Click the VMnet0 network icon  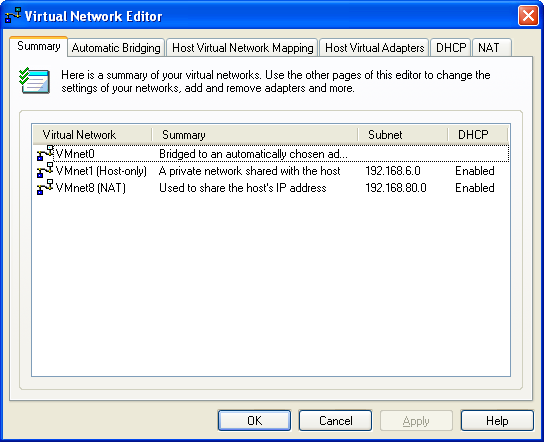[x=45, y=153]
